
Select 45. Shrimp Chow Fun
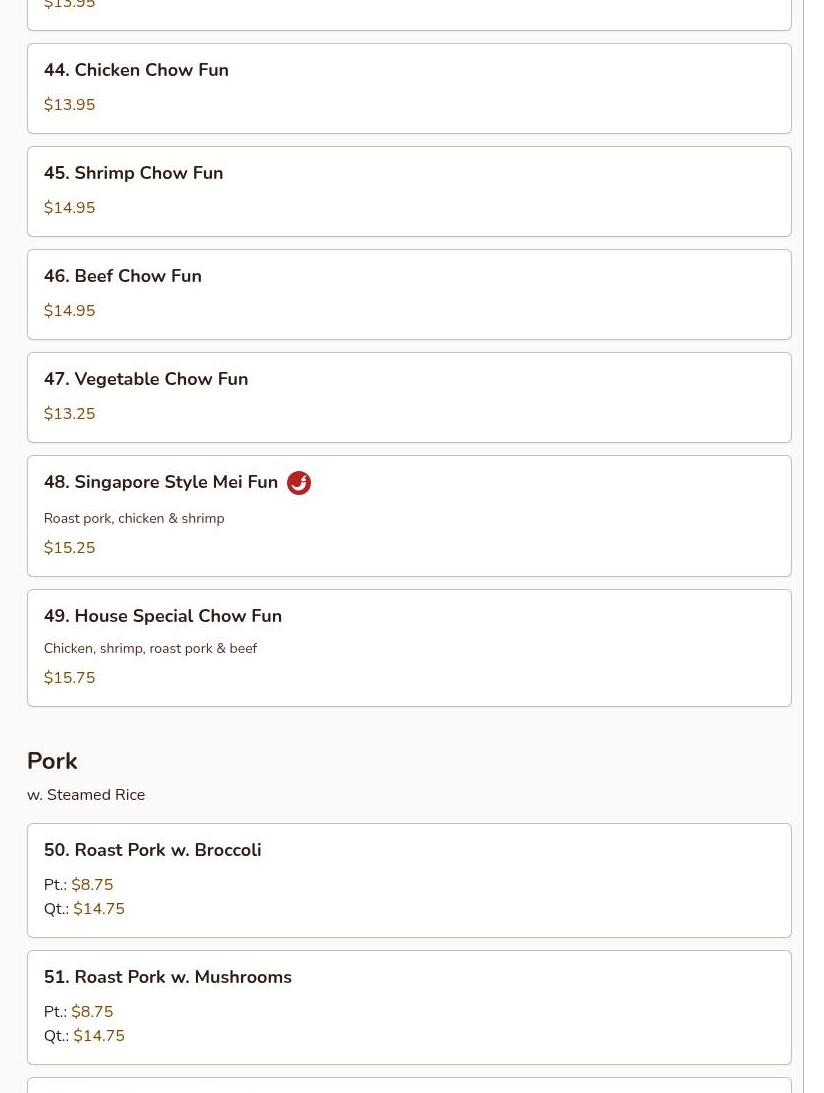(x=133, y=173)
